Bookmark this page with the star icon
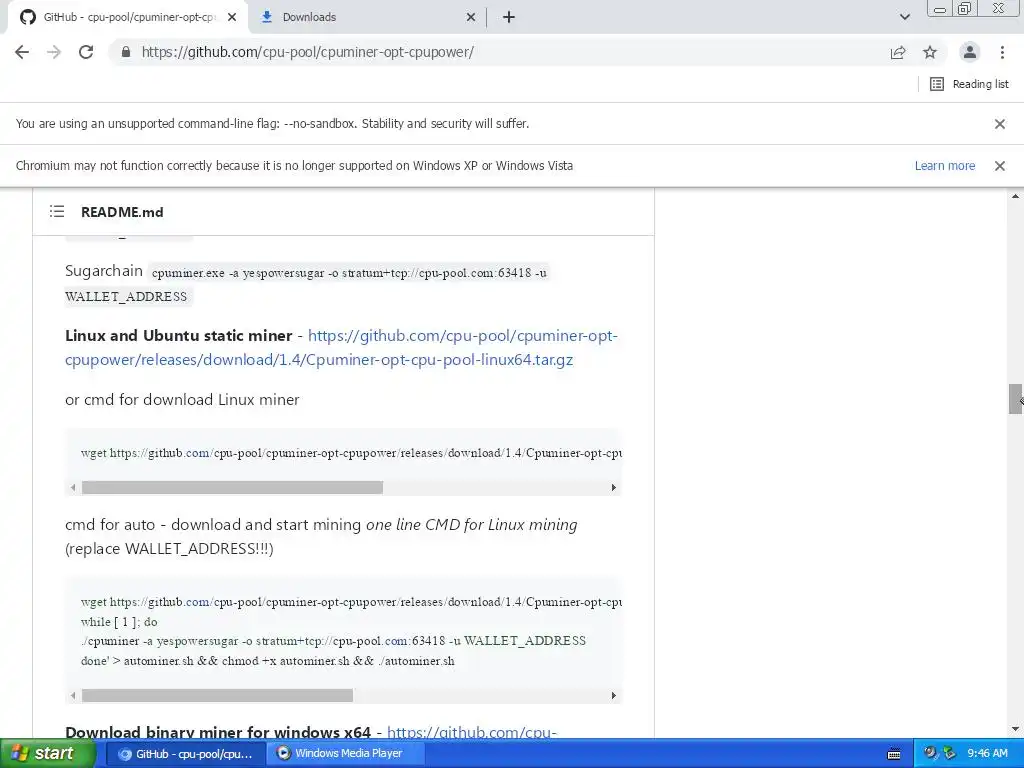The height and width of the screenshot is (768, 1024). pyautogui.click(x=930, y=52)
